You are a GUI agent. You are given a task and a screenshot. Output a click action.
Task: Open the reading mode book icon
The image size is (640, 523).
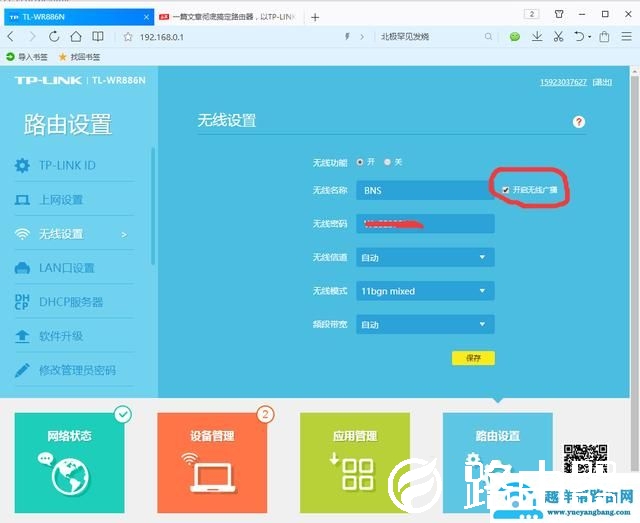pyautogui.click(x=98, y=37)
